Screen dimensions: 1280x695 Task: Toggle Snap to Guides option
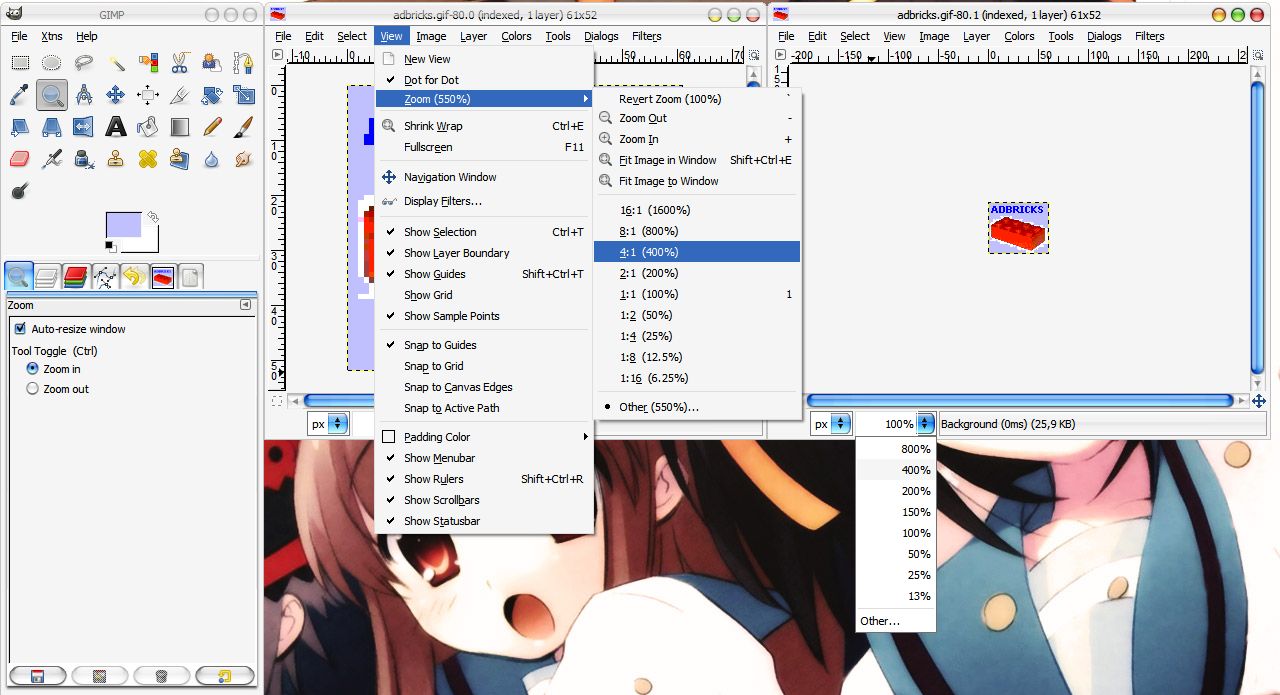pyautogui.click(x=484, y=345)
